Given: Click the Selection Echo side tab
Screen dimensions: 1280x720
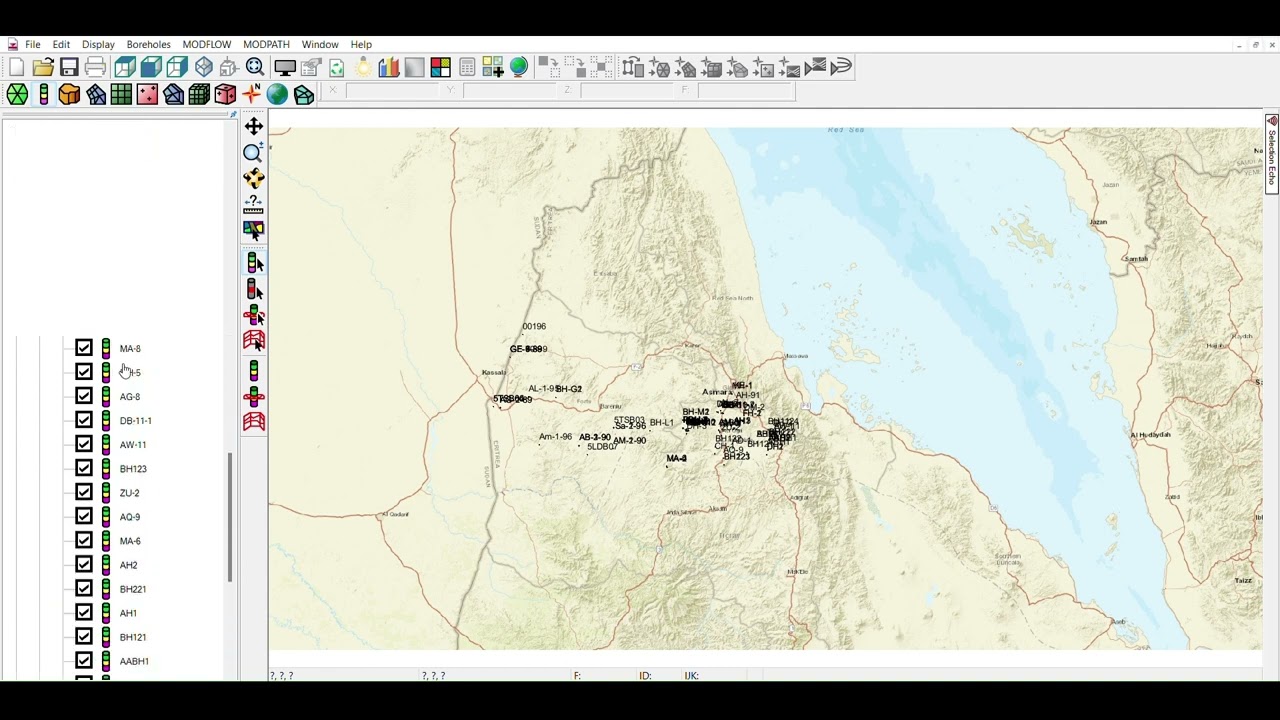Looking at the screenshot, I should [1272, 154].
